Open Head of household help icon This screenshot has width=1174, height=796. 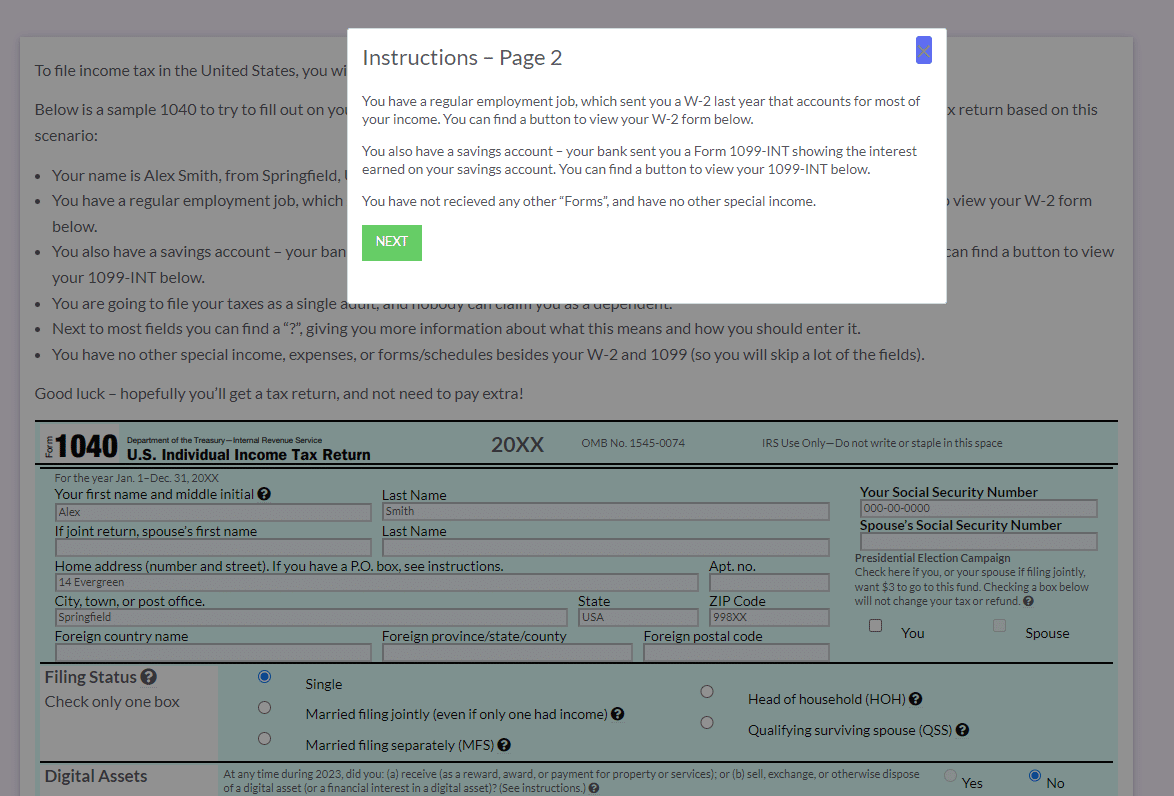tap(916, 698)
